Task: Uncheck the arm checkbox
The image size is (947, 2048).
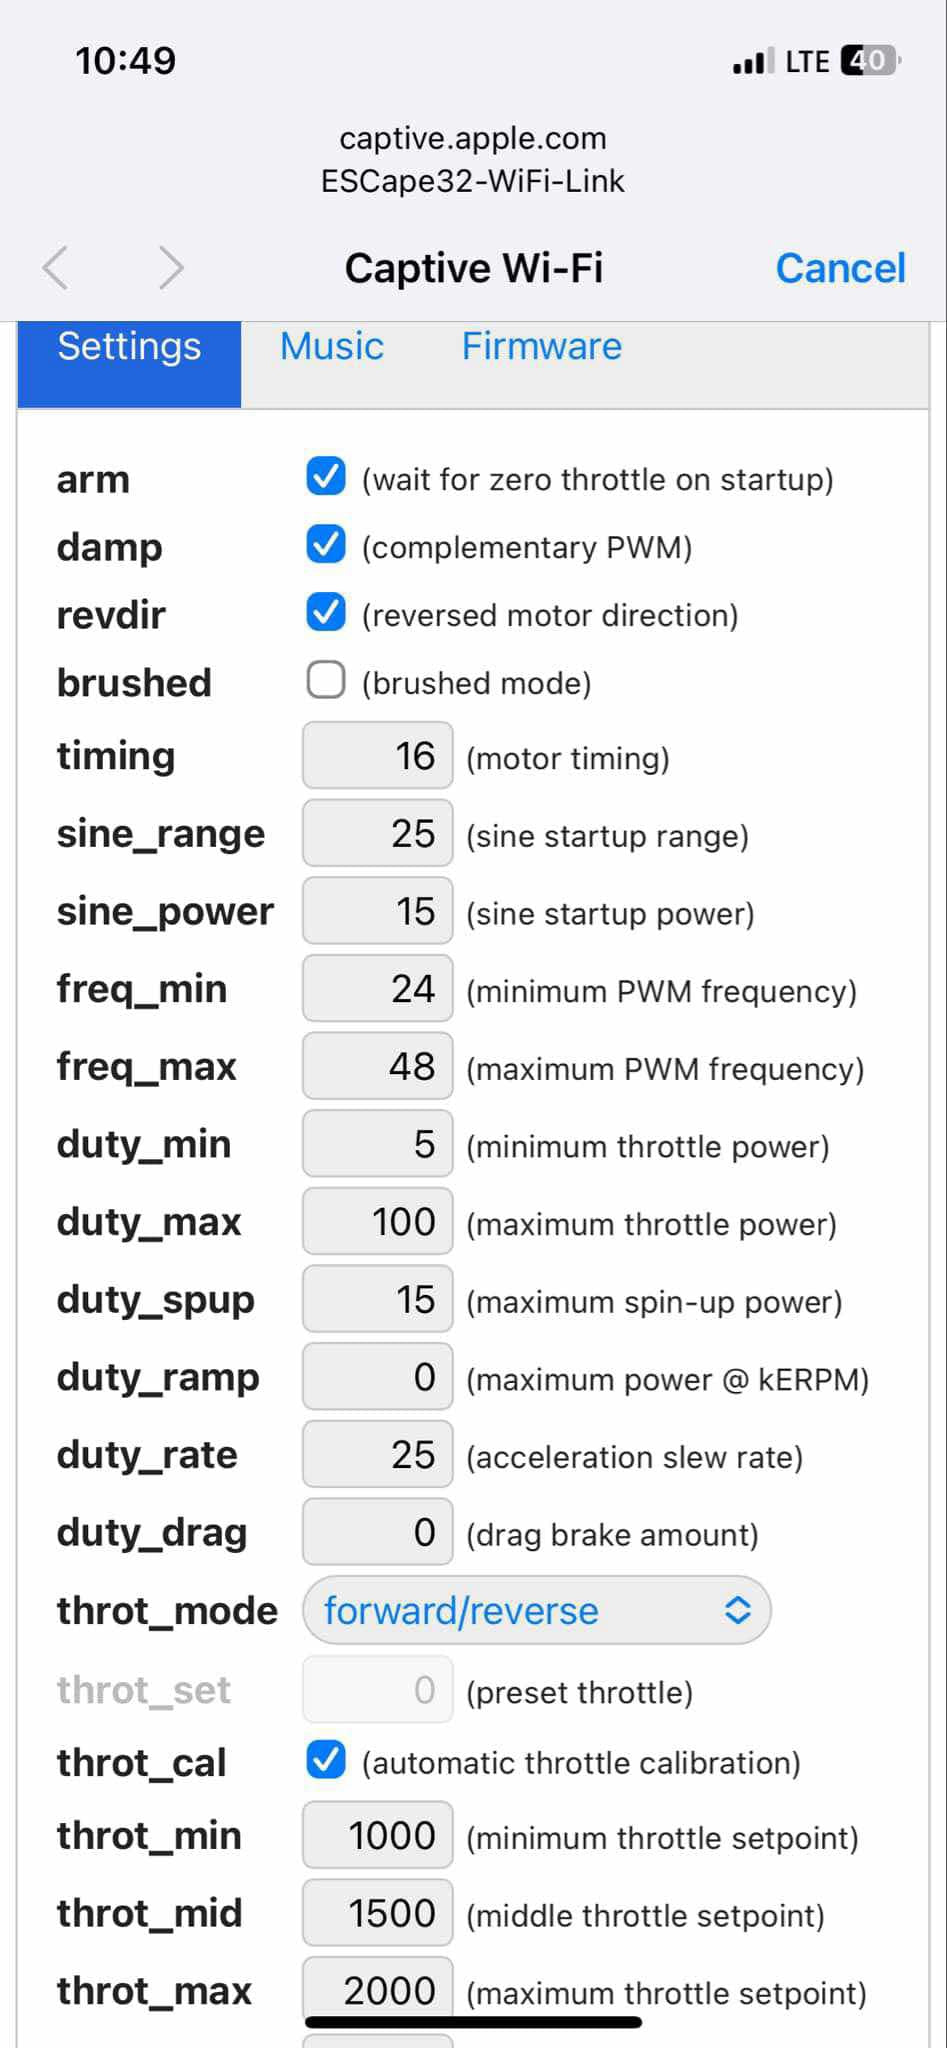Action: pyautogui.click(x=326, y=477)
